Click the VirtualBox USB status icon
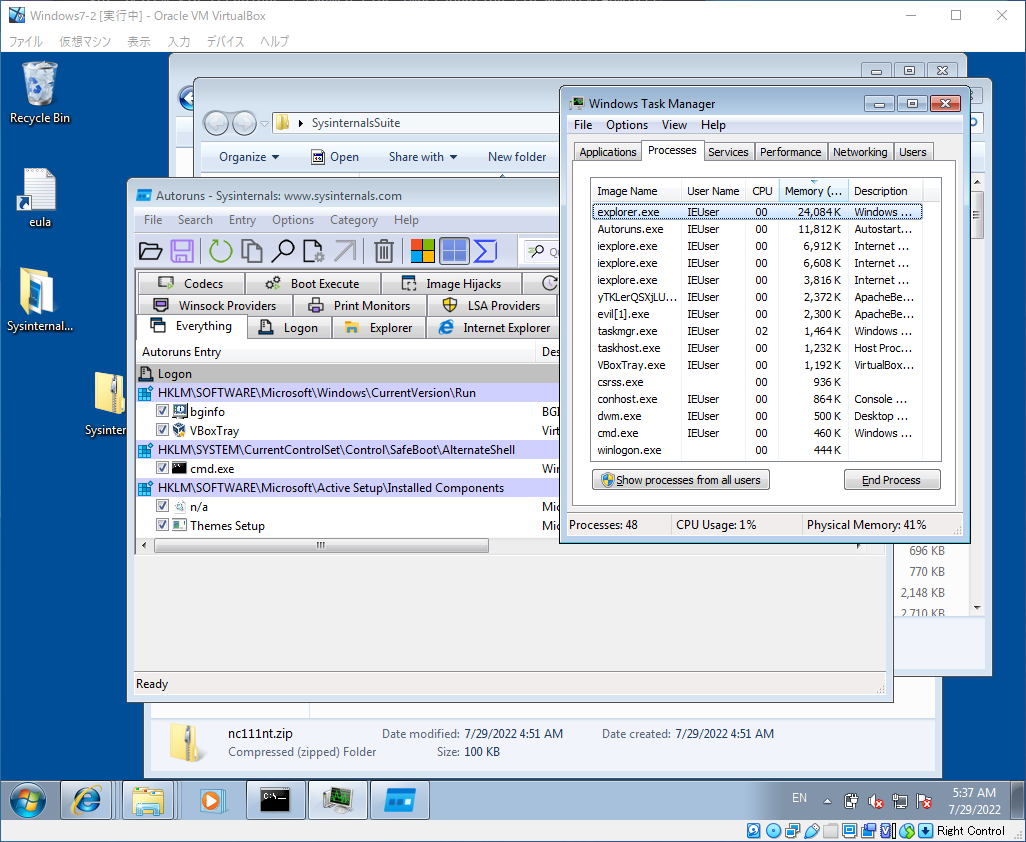The width and height of the screenshot is (1026, 842). pos(811,831)
